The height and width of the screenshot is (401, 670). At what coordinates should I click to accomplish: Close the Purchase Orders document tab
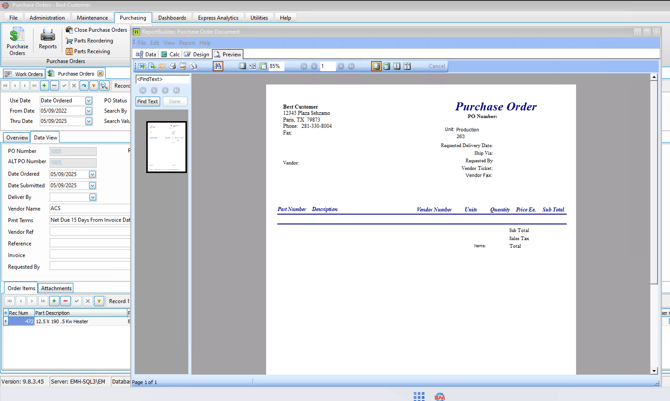point(101,74)
